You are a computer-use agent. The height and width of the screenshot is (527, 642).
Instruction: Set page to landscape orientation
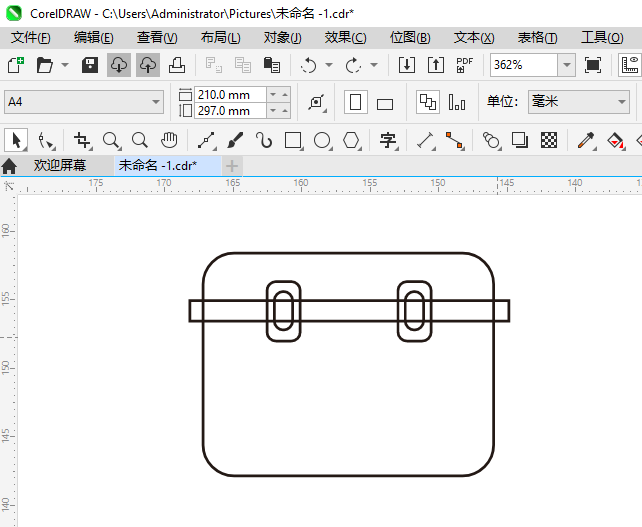pos(385,104)
